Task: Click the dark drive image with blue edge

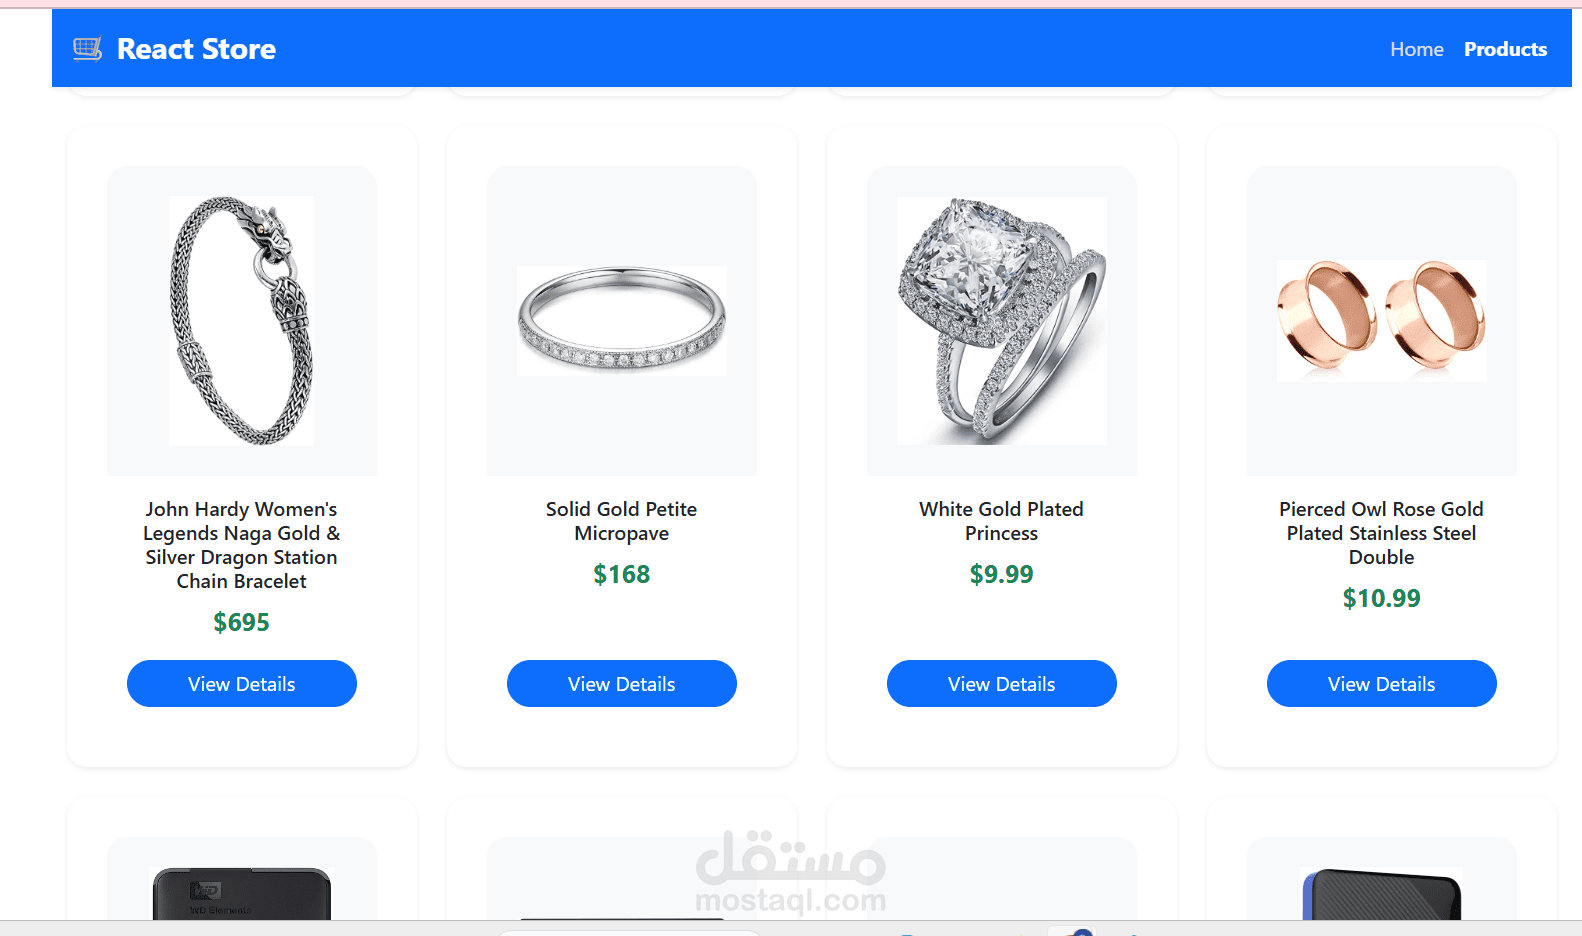Action: (1382, 893)
